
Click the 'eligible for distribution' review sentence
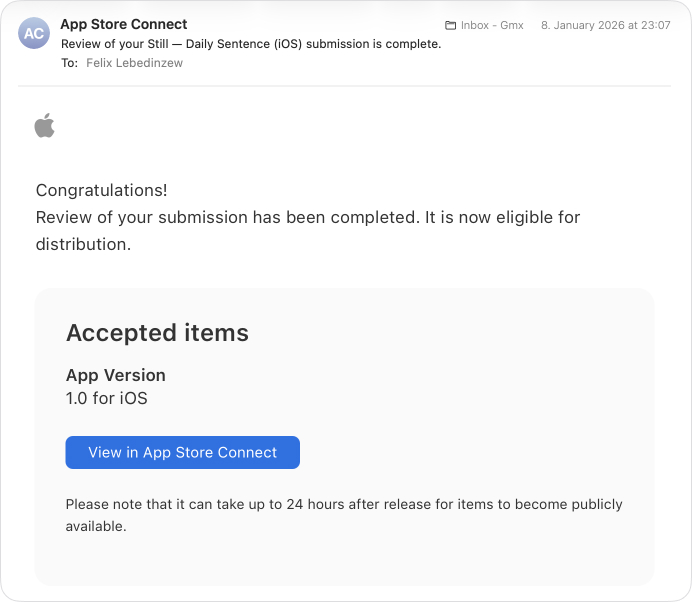[308, 231]
